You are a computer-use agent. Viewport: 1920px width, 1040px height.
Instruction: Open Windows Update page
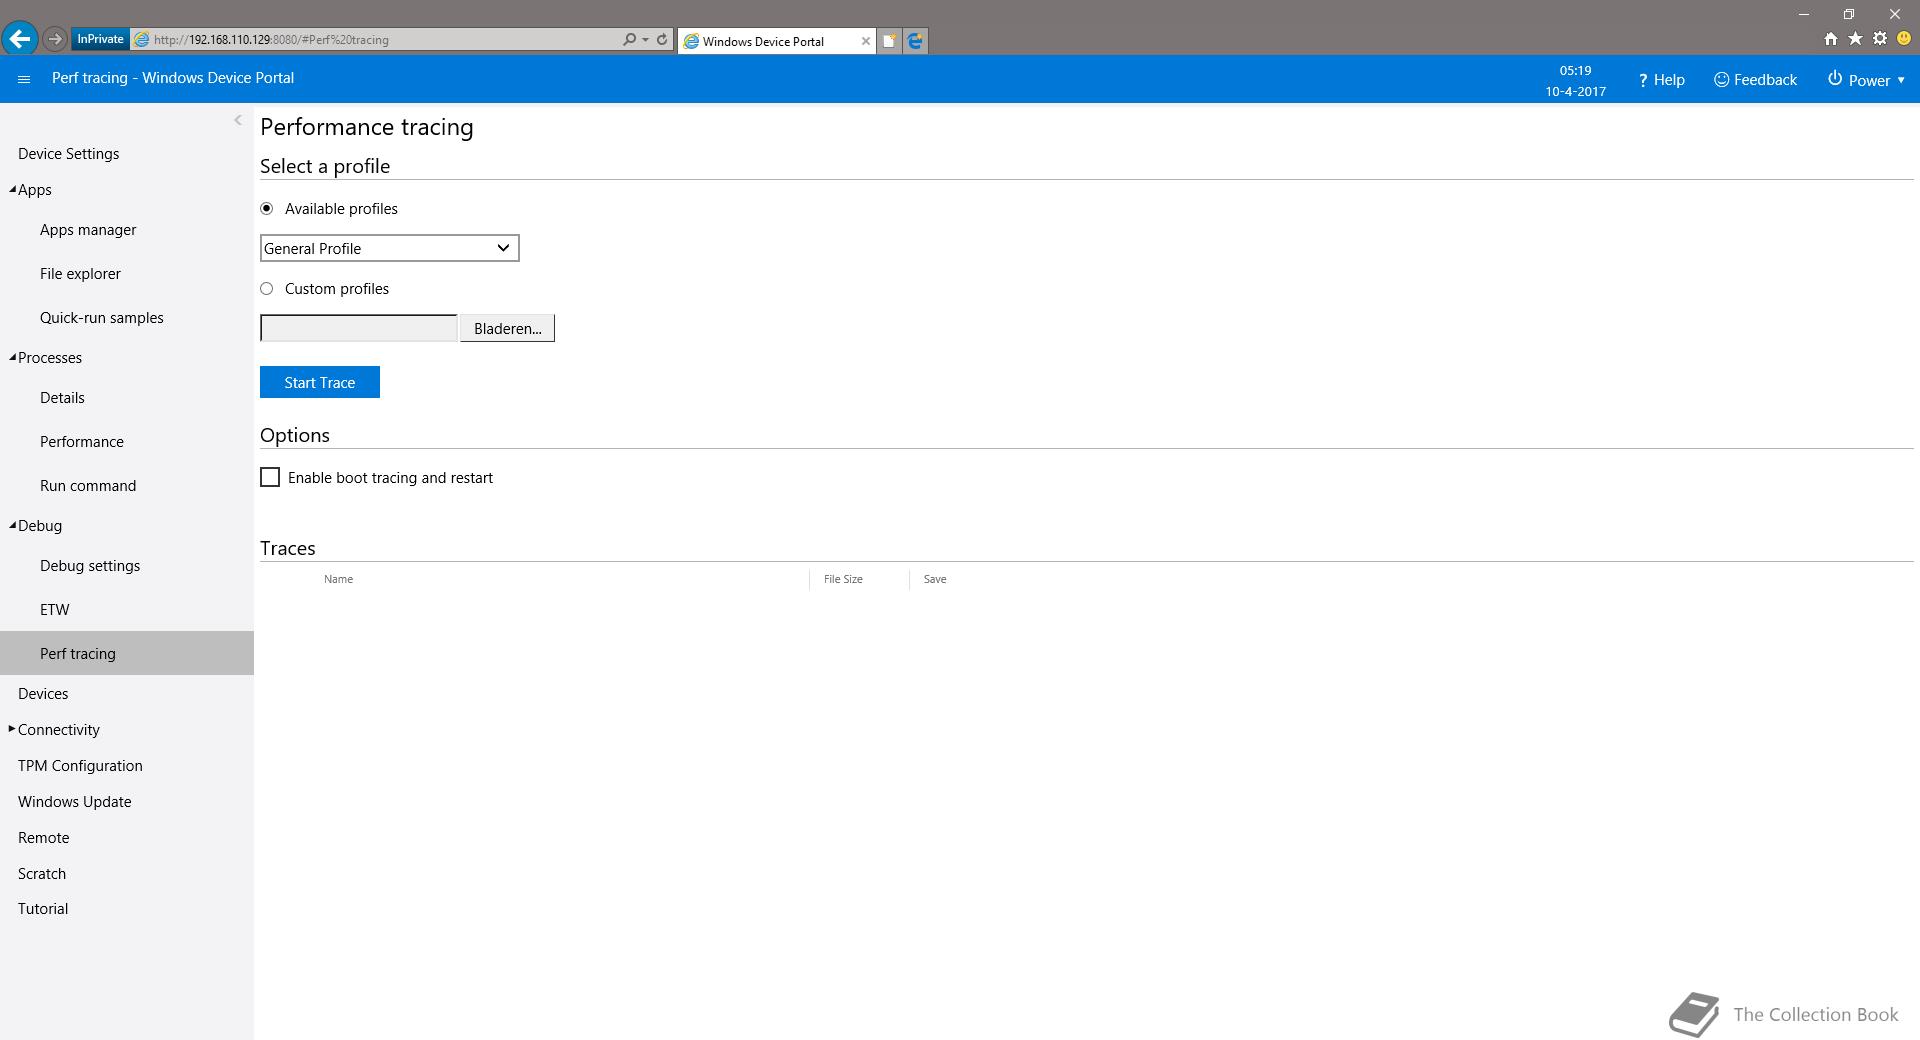pyautogui.click(x=75, y=802)
